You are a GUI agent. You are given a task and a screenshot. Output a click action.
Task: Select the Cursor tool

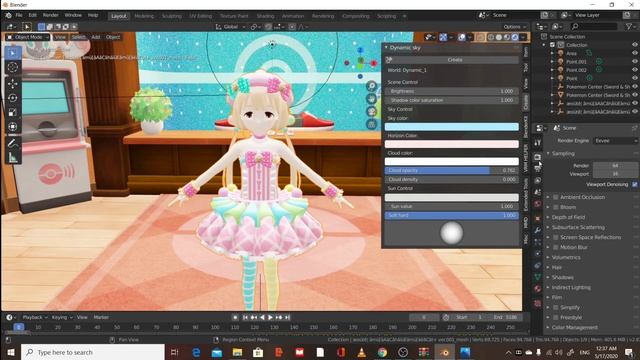tap(13, 67)
